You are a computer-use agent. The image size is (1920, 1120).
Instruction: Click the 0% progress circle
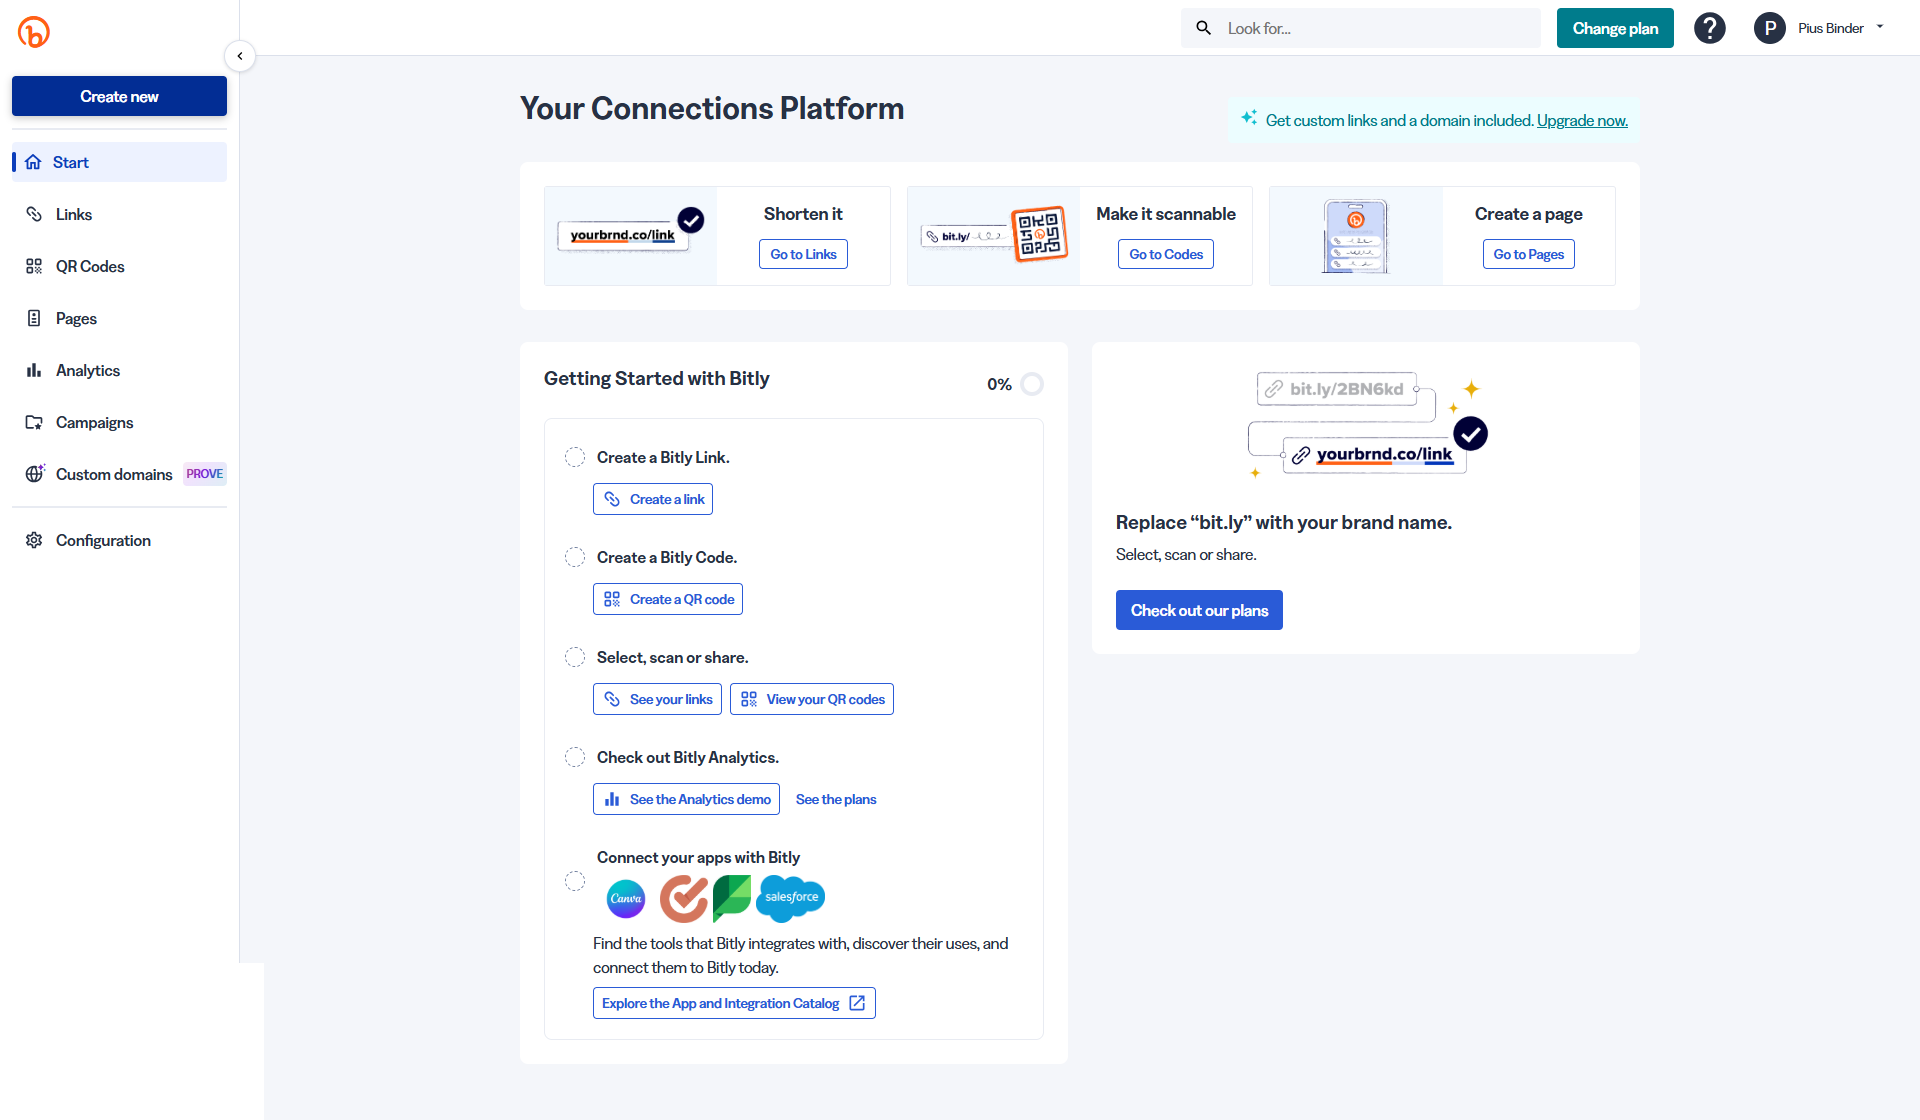point(1032,384)
